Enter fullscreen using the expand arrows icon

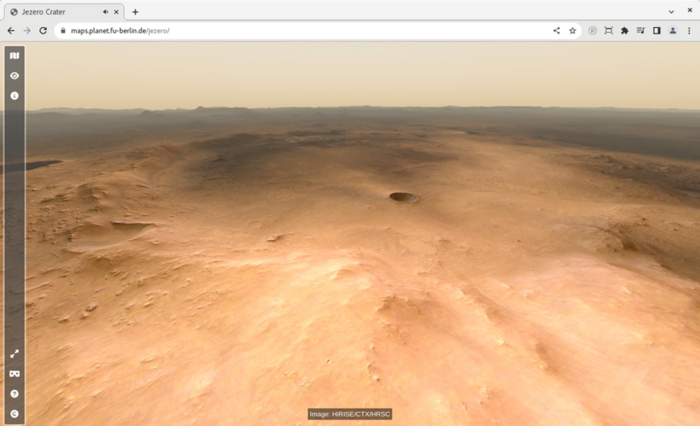(x=14, y=354)
